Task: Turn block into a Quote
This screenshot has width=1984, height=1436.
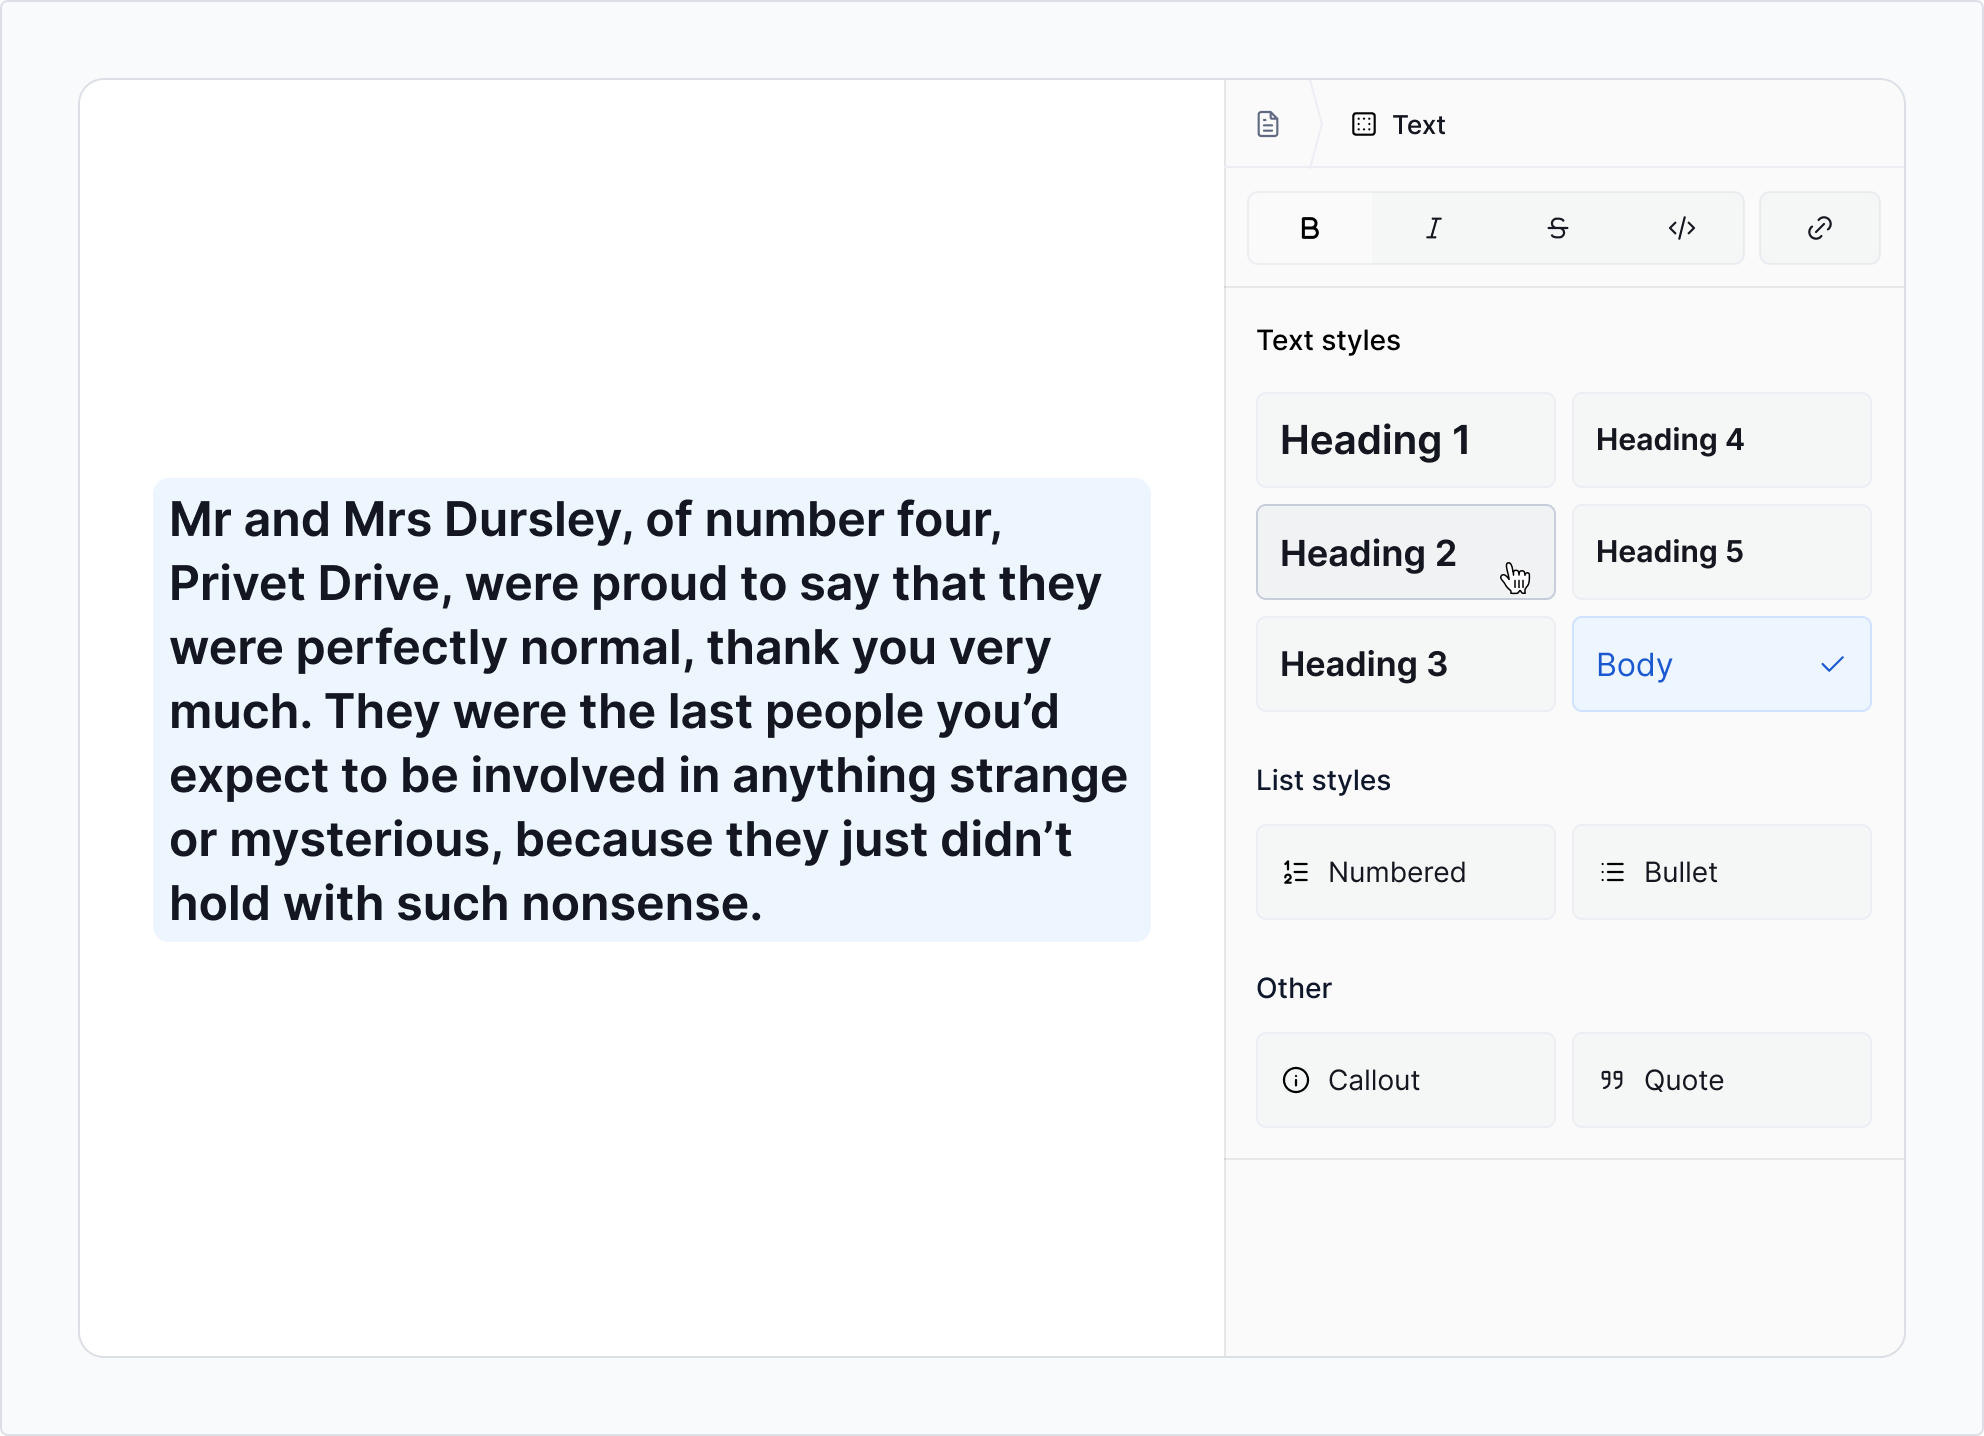Action: click(x=1720, y=1080)
